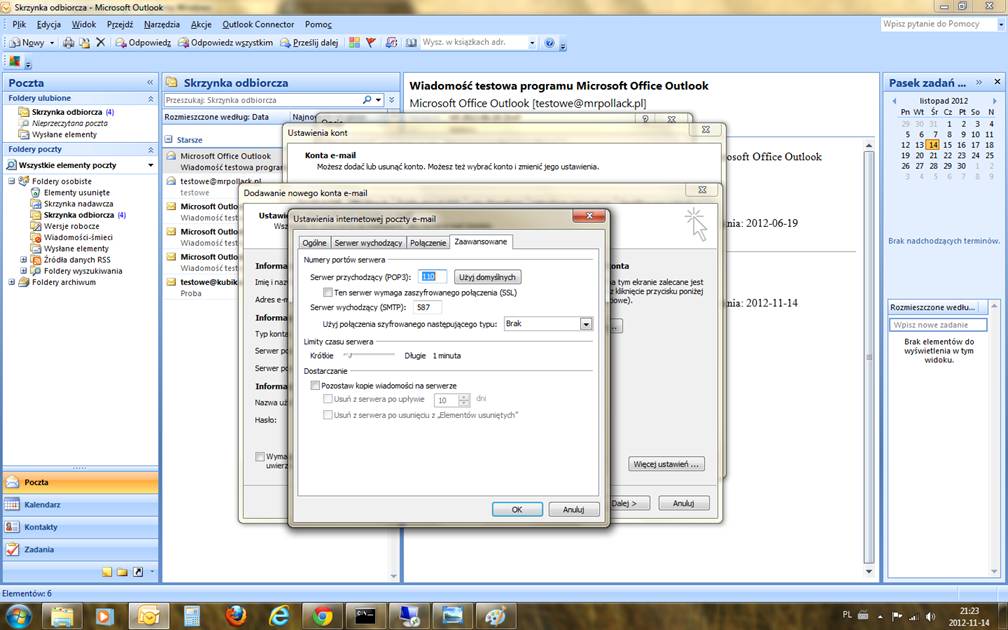Click the Delete (X) icon in the toolbar

click(100, 43)
